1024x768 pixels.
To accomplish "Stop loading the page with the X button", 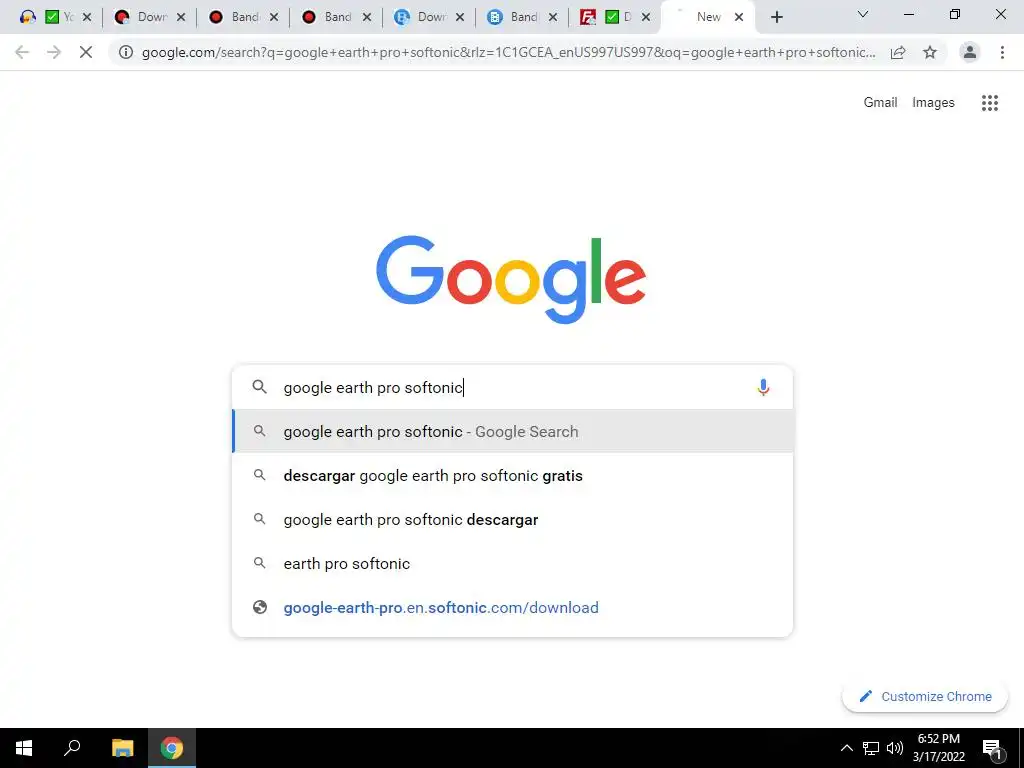I will click(x=86, y=52).
